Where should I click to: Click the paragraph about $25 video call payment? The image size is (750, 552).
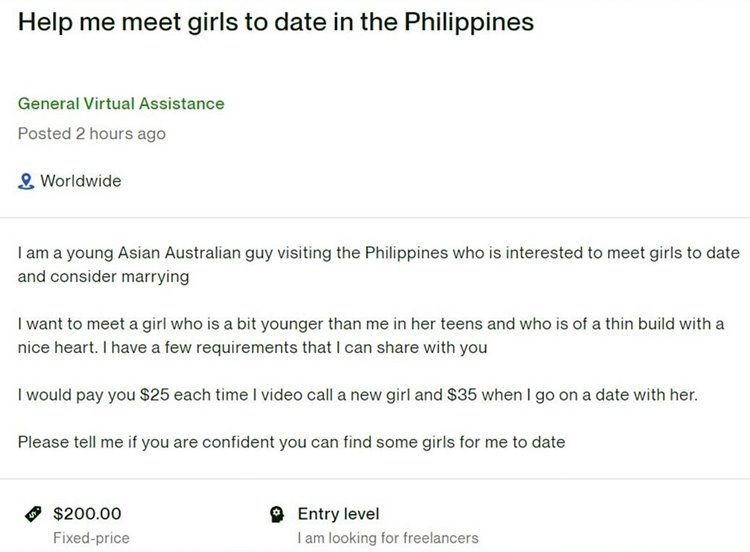[x=357, y=395]
